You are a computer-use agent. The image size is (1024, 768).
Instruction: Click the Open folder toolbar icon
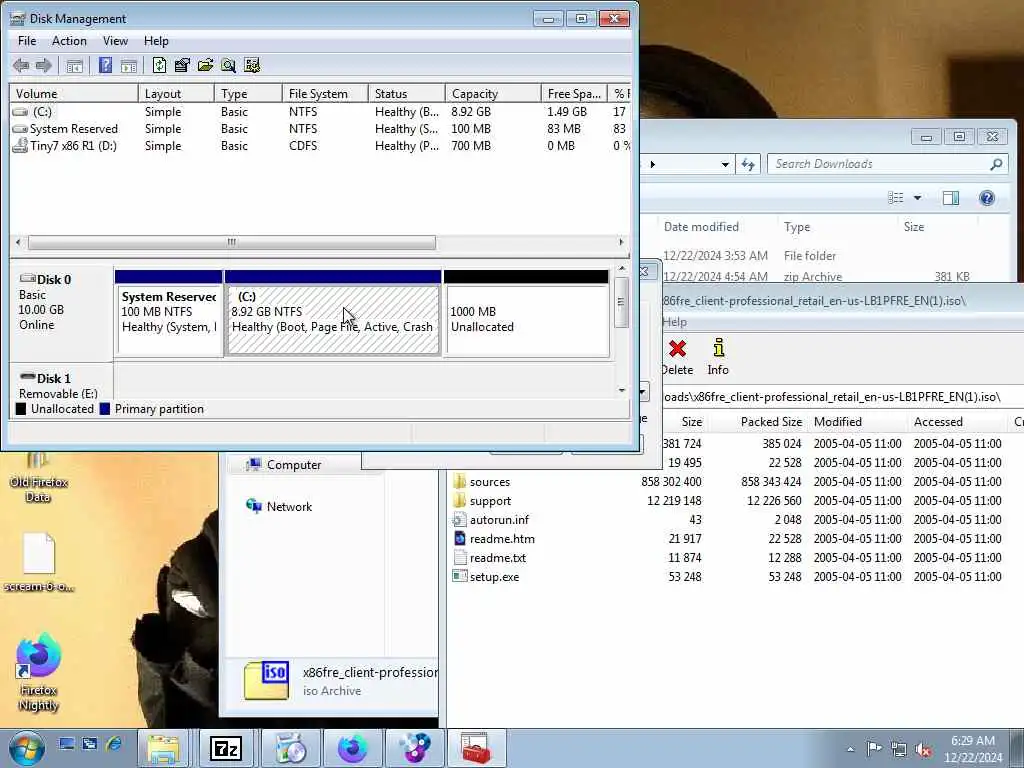pos(205,65)
